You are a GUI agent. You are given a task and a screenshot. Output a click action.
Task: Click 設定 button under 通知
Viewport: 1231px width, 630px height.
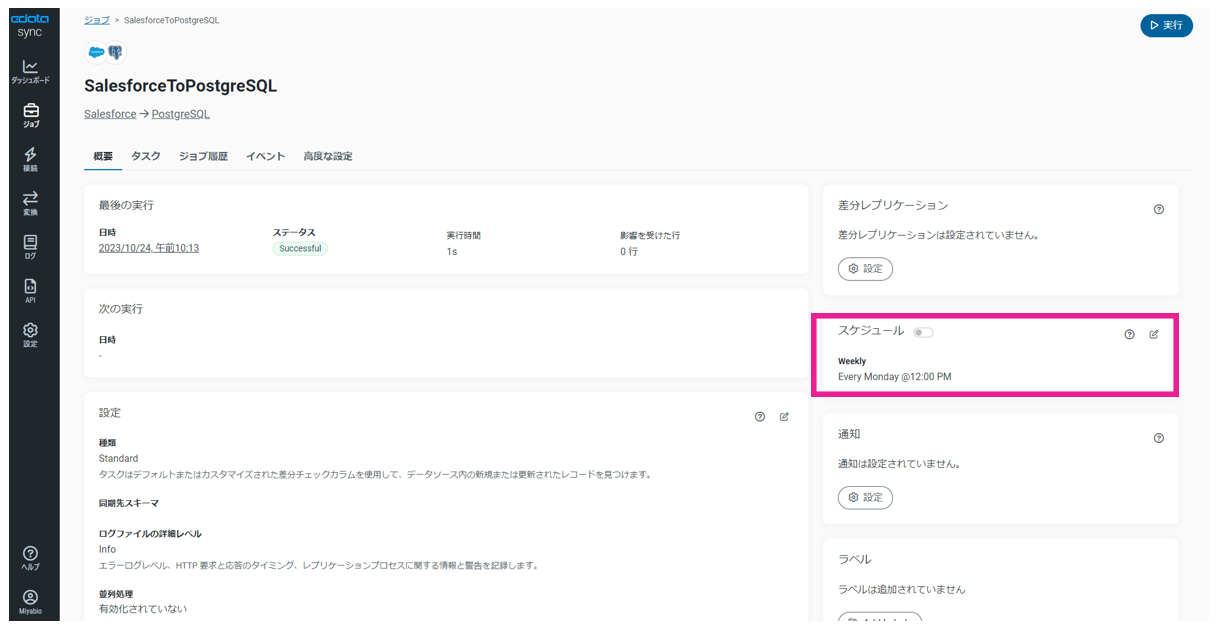pos(865,497)
